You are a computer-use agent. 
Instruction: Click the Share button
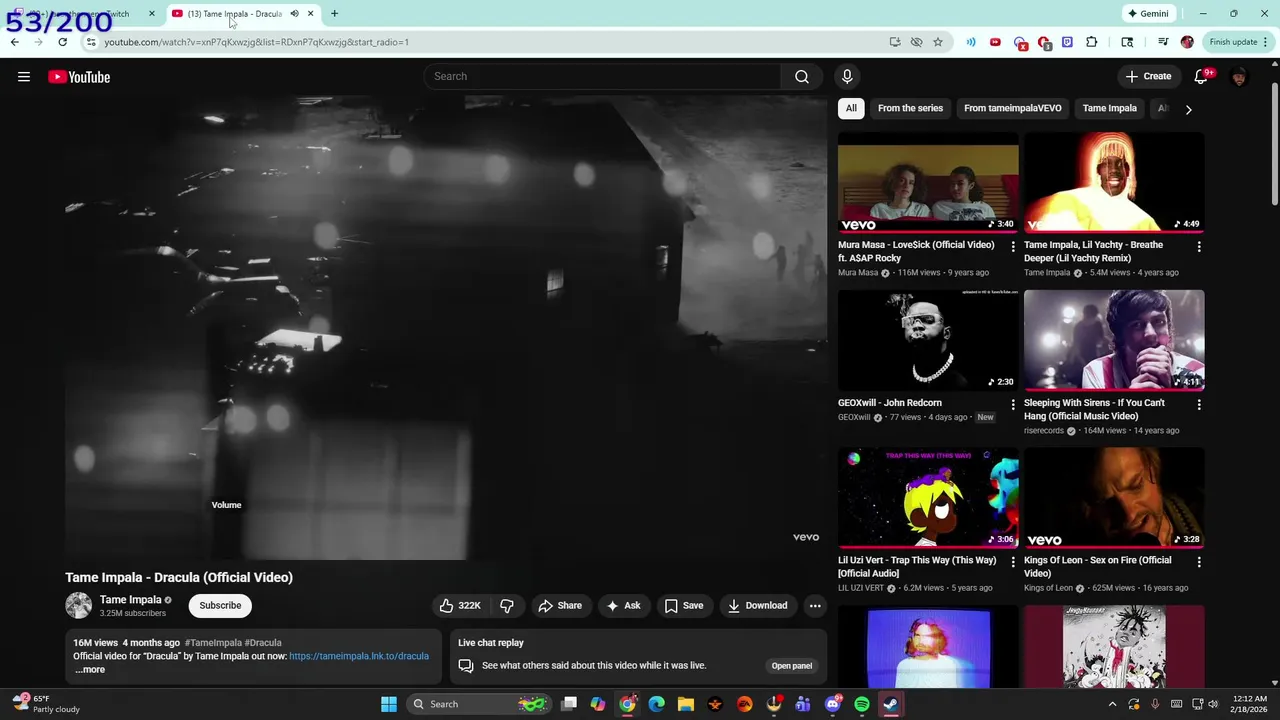560,606
